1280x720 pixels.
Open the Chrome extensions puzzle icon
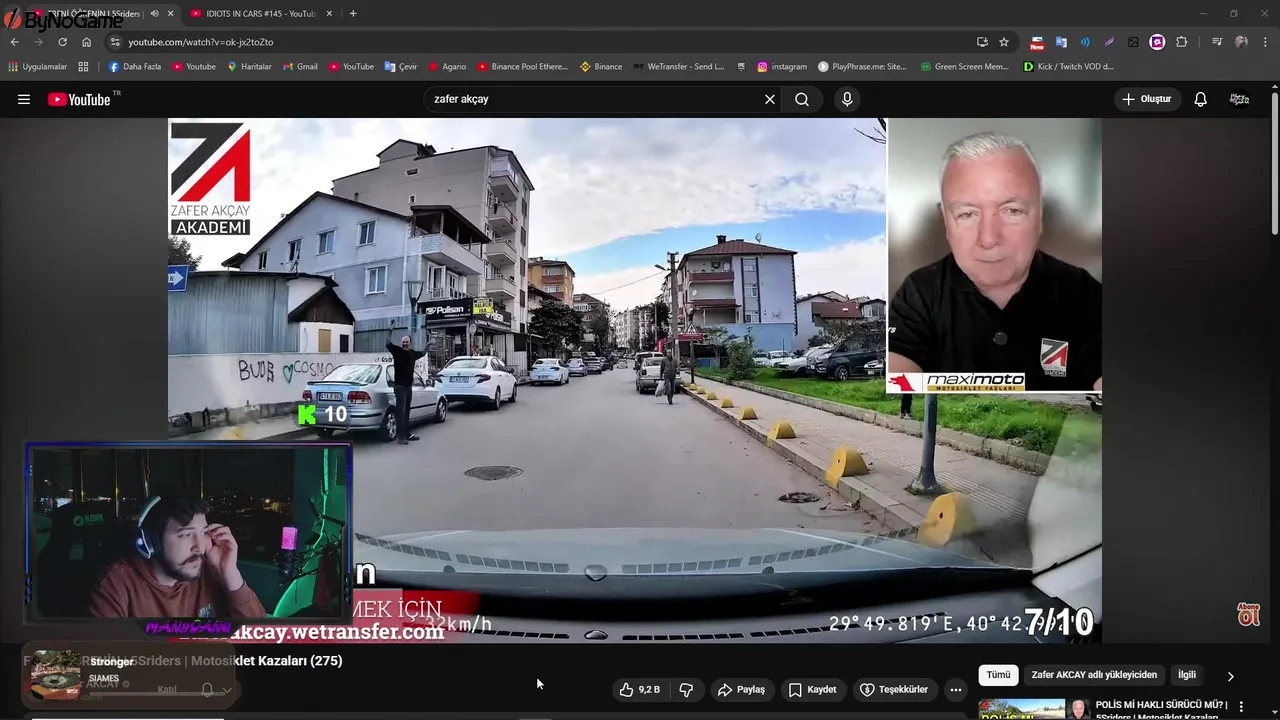coord(1182,42)
